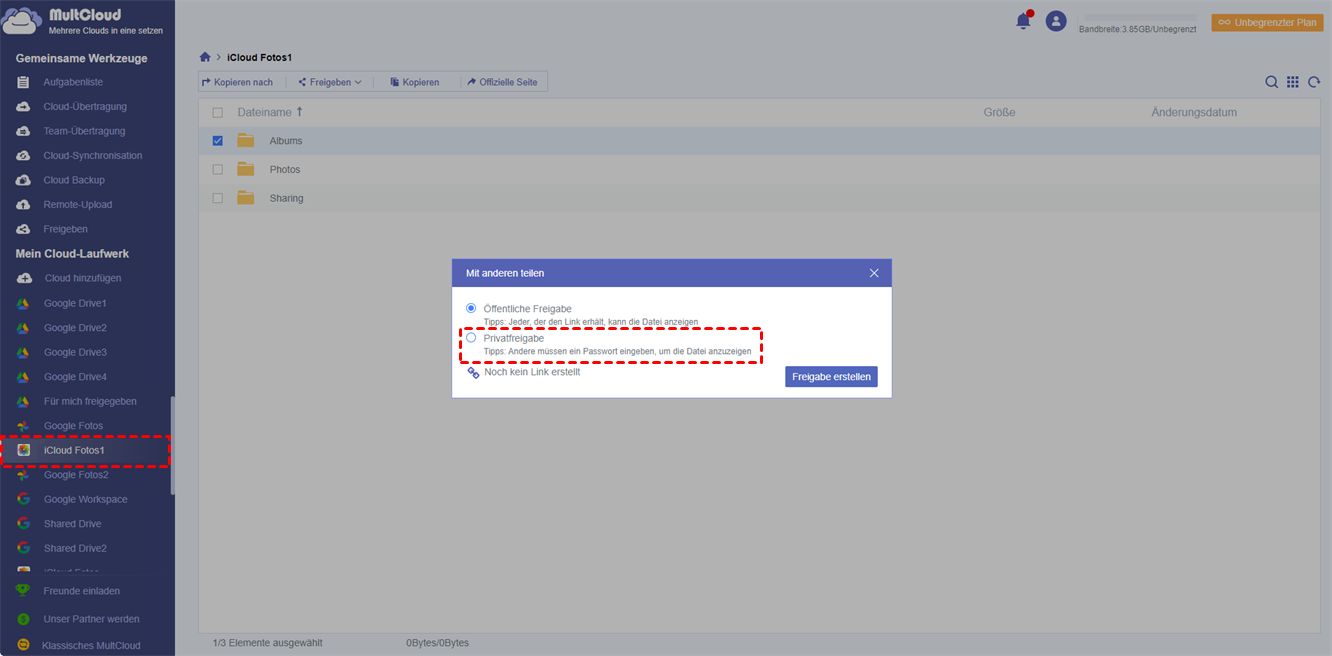
Task: Click the Cloud hinzufügen plus-cloud icon
Action: click(x=24, y=278)
